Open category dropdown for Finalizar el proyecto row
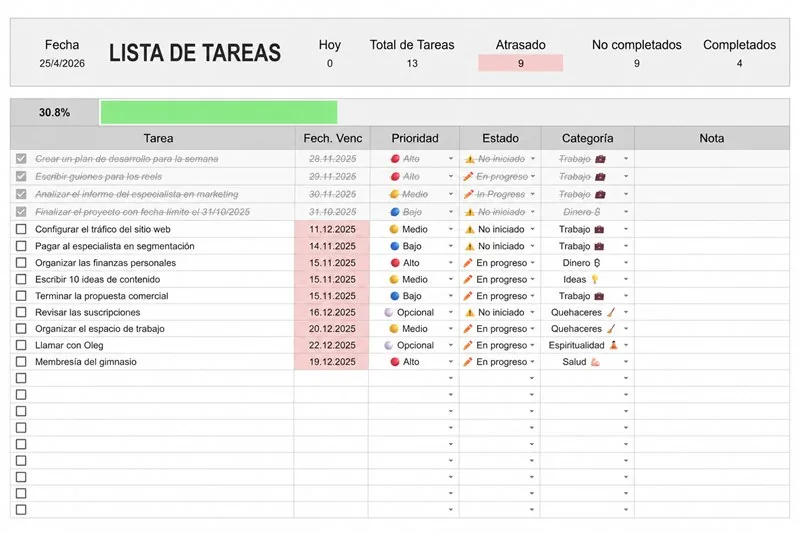This screenshot has height=533, width=800. 626,212
